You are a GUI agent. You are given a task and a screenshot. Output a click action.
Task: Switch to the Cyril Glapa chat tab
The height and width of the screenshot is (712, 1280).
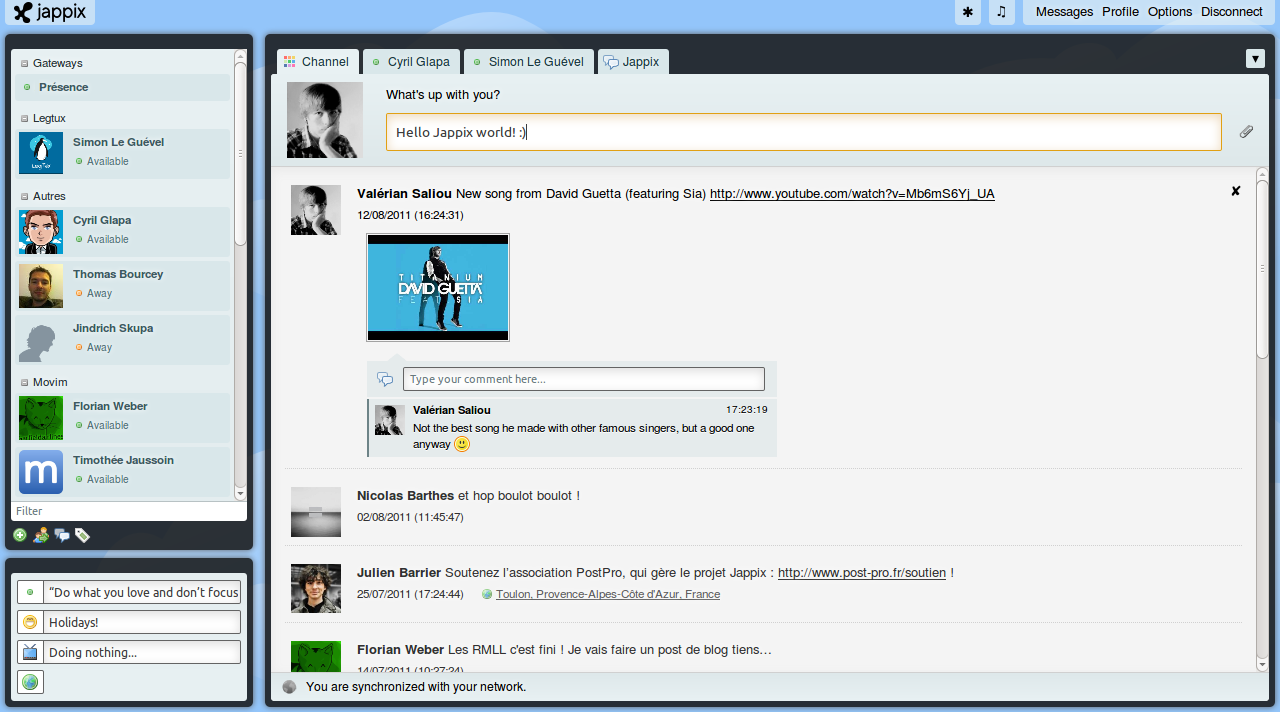411,62
